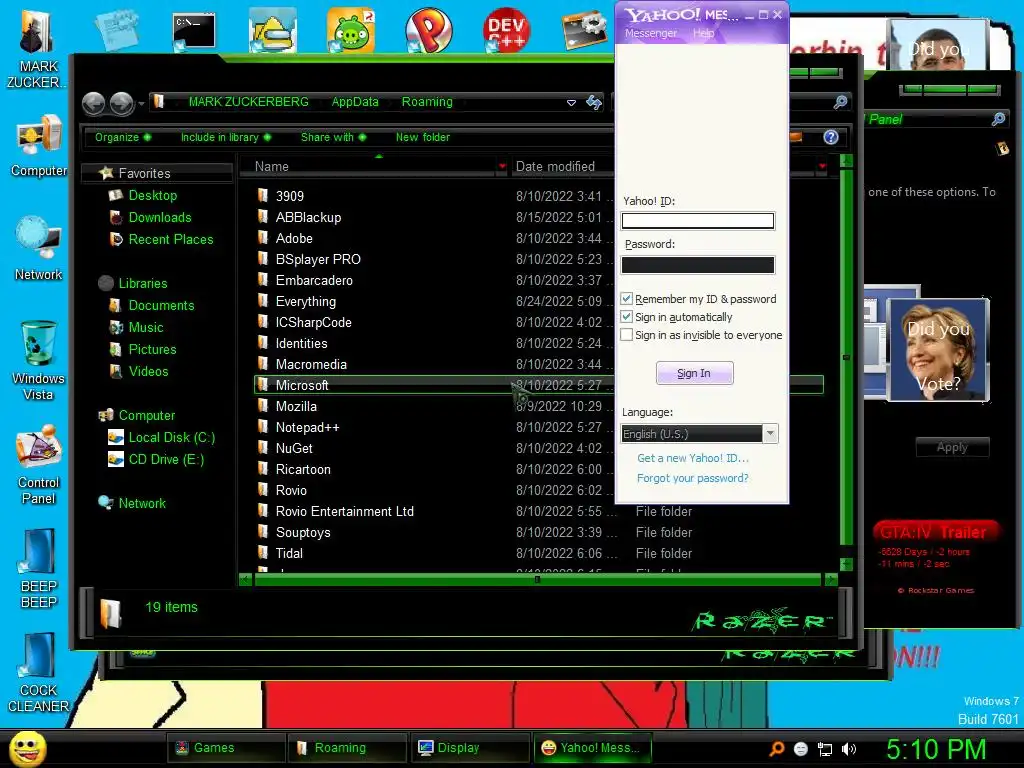Open the Control Panel desktop icon

point(39,465)
